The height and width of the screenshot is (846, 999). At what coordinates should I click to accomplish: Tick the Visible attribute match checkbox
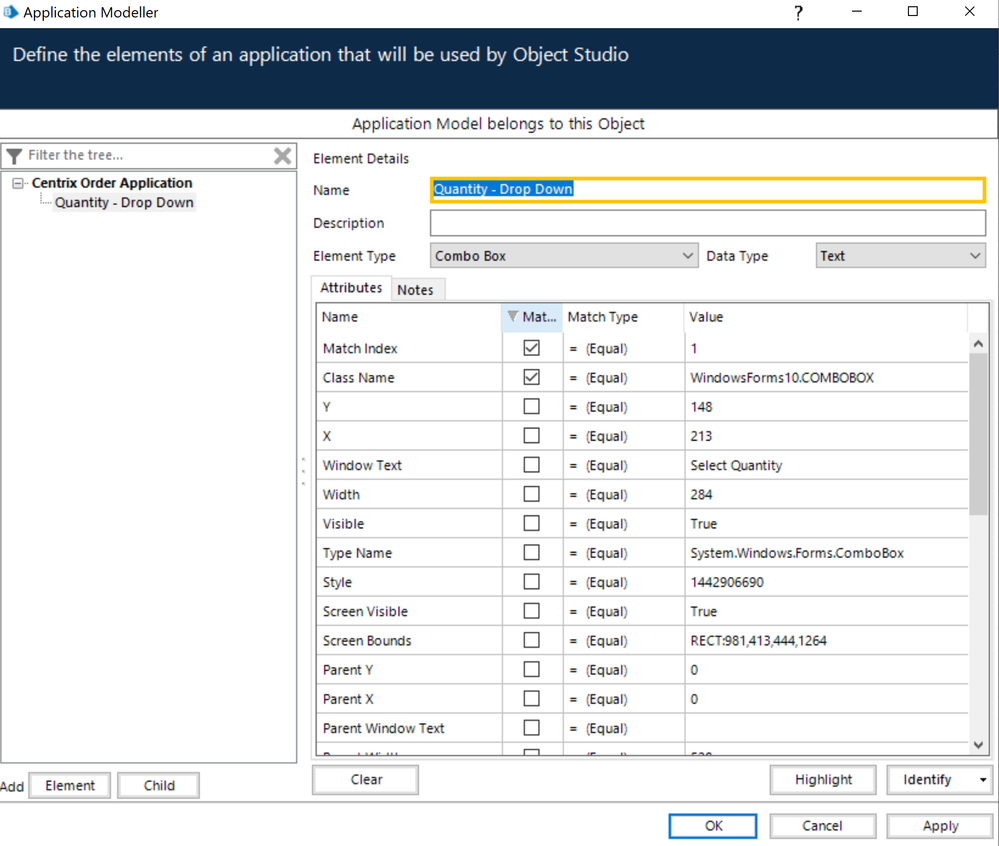coord(531,523)
